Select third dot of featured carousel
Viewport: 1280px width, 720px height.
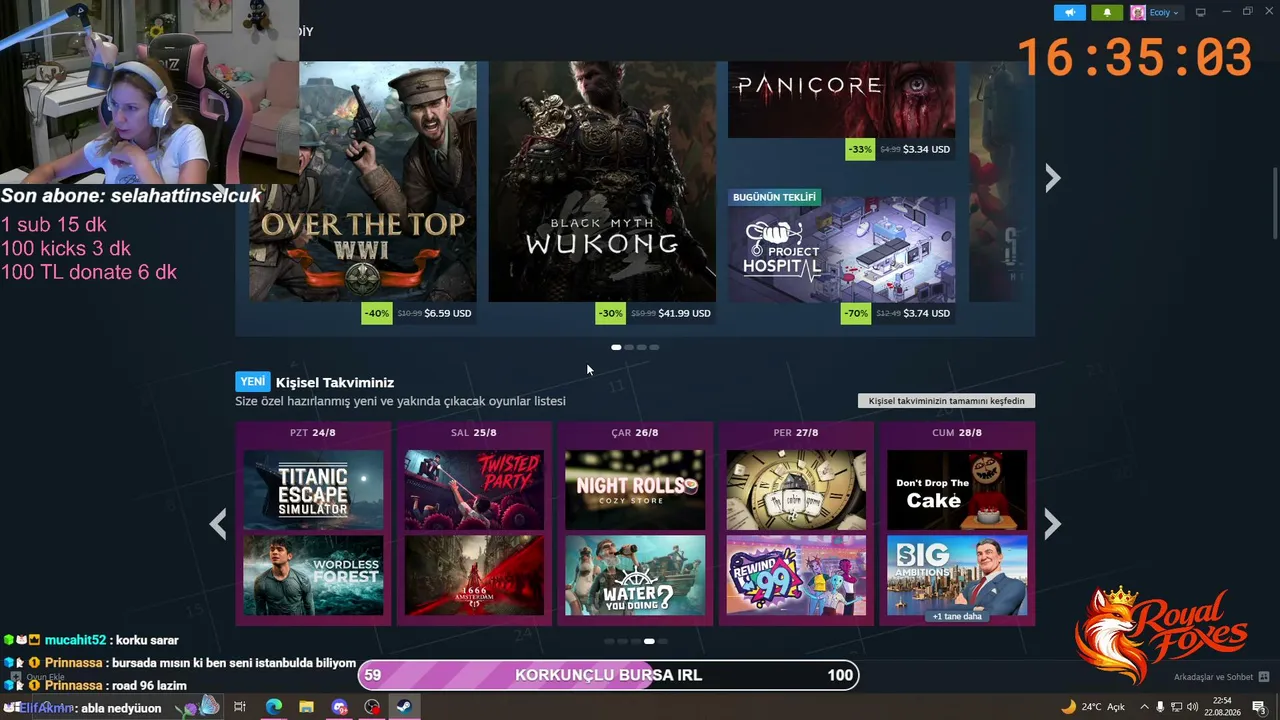click(x=642, y=347)
